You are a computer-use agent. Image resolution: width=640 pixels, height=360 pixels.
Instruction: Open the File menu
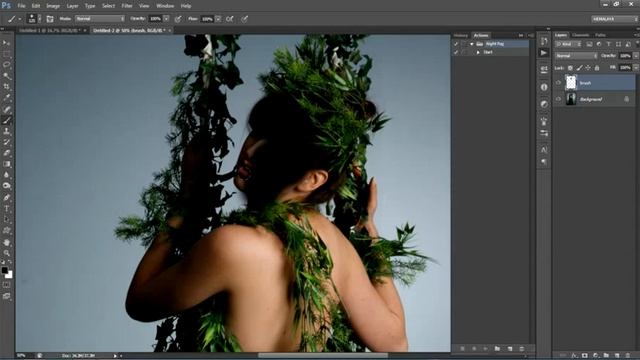pos(21,6)
